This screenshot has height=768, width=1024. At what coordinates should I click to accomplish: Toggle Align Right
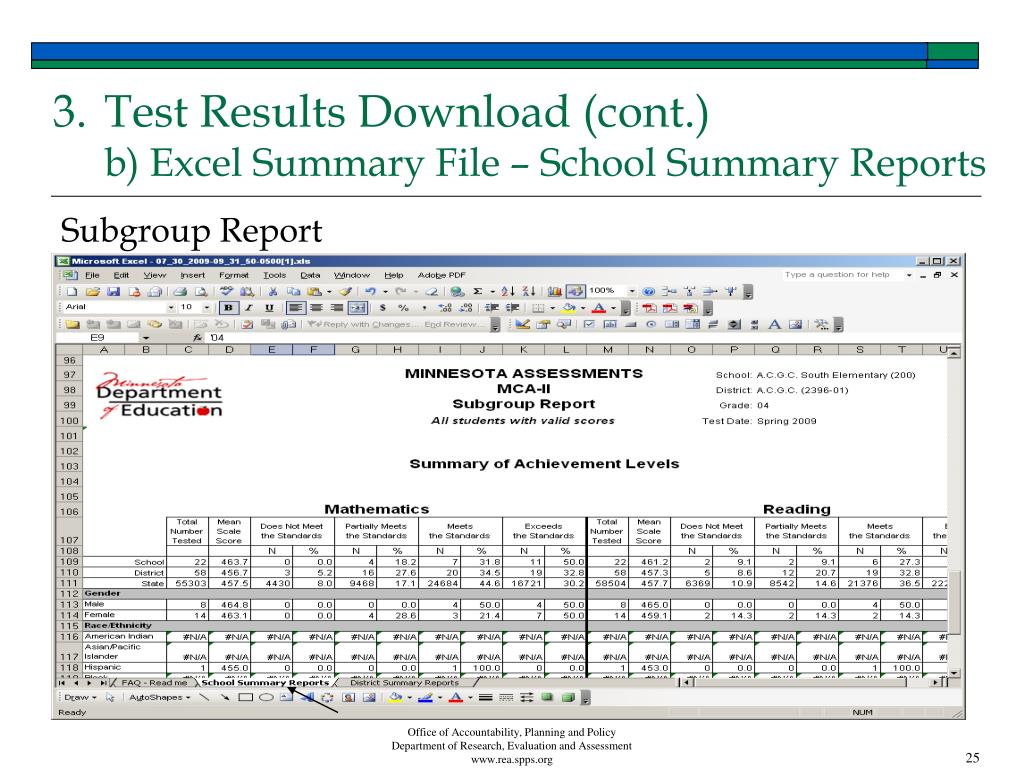(x=337, y=308)
